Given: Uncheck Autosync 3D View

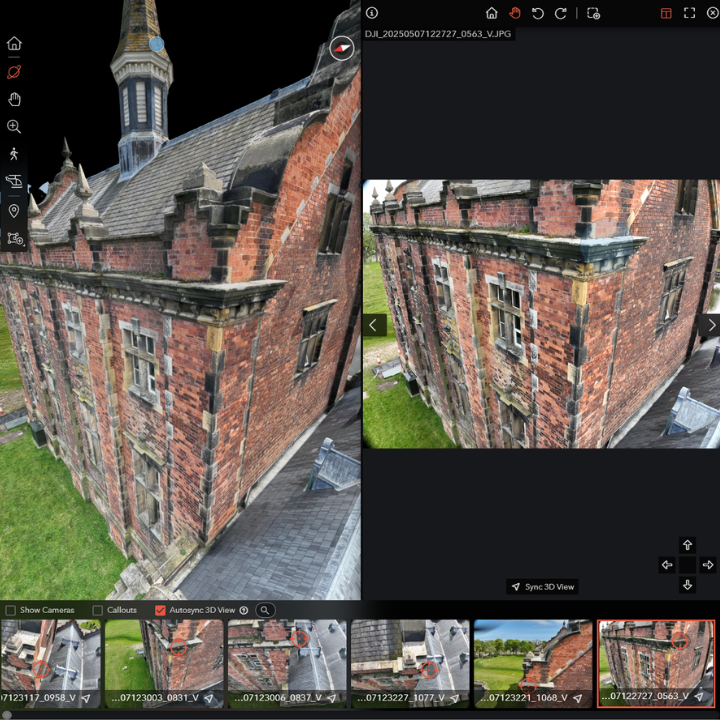Looking at the screenshot, I should [160, 610].
